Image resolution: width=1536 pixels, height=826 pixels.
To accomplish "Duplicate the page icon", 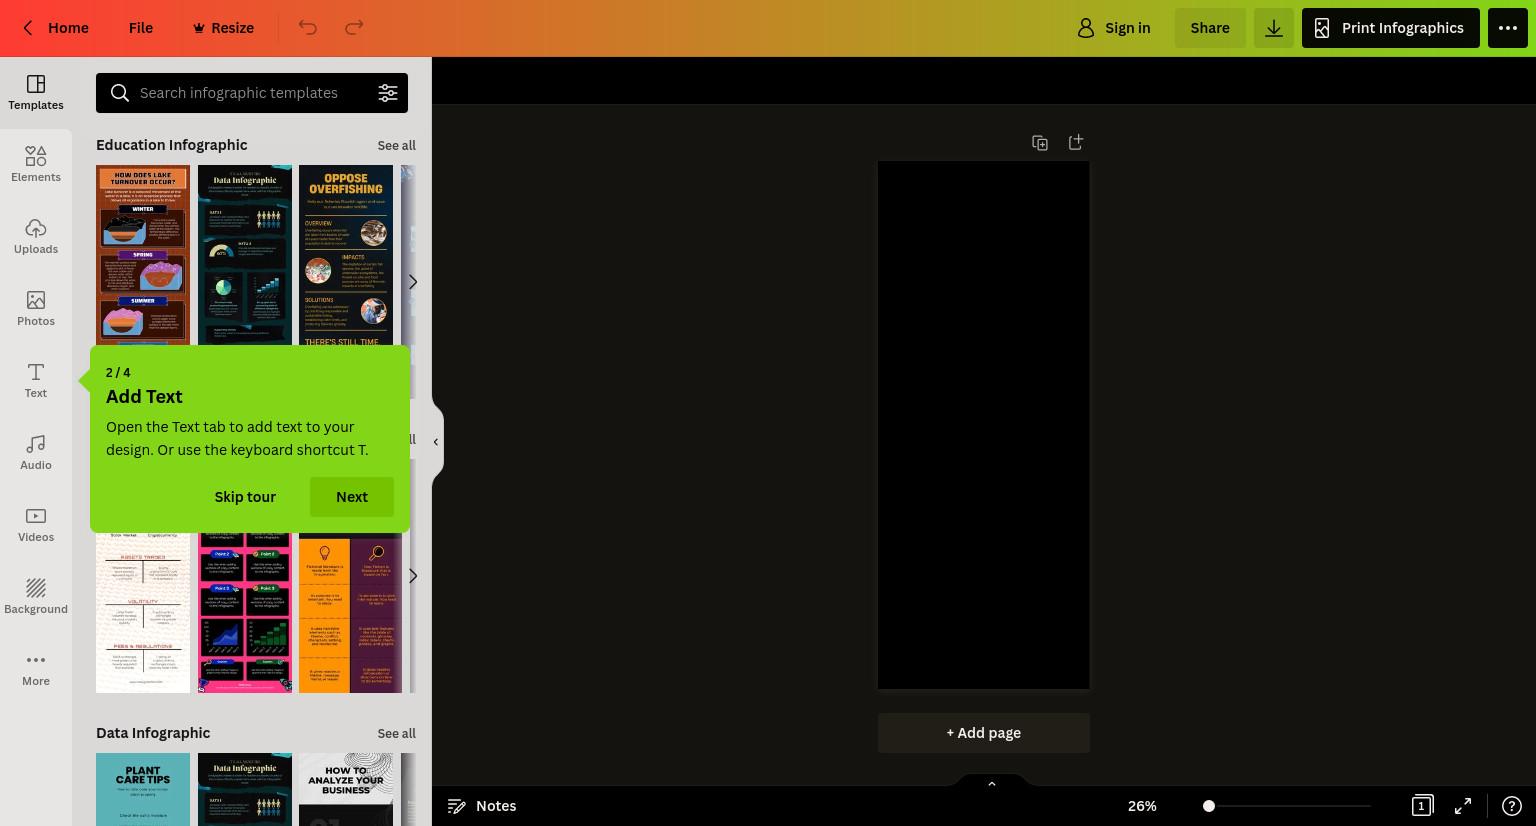I will (1040, 143).
